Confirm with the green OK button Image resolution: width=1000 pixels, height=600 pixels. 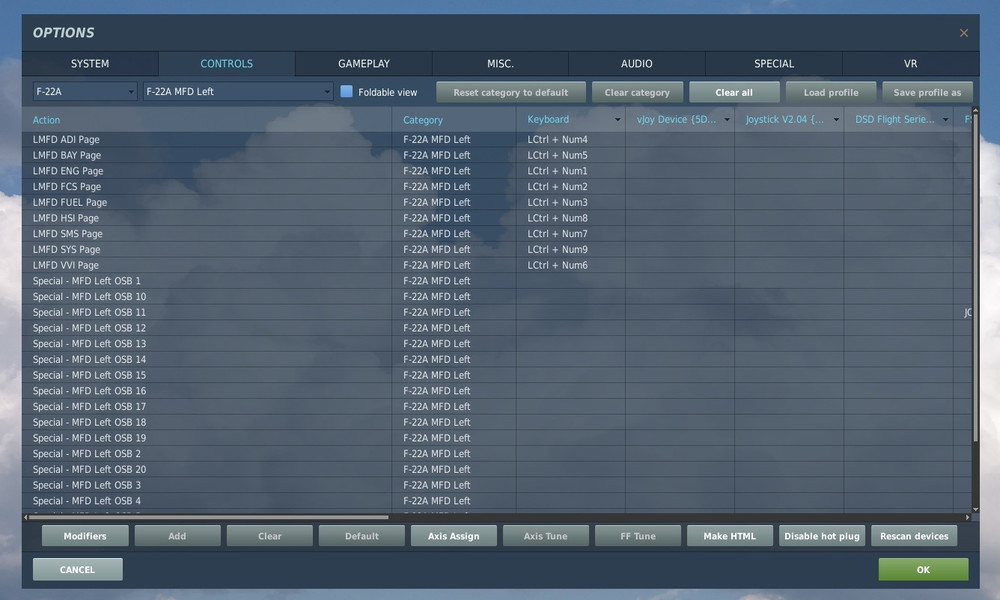(x=923, y=569)
